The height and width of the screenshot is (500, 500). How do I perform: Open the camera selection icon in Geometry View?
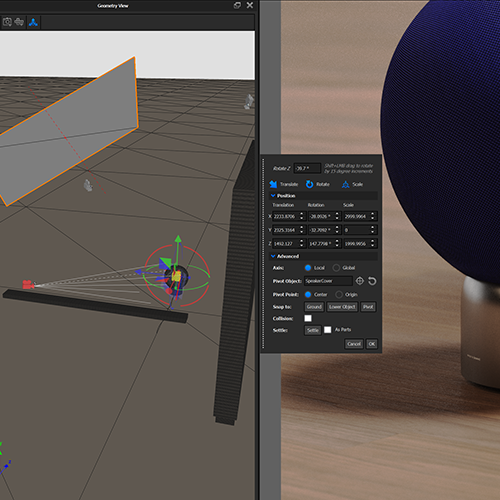coord(7,22)
